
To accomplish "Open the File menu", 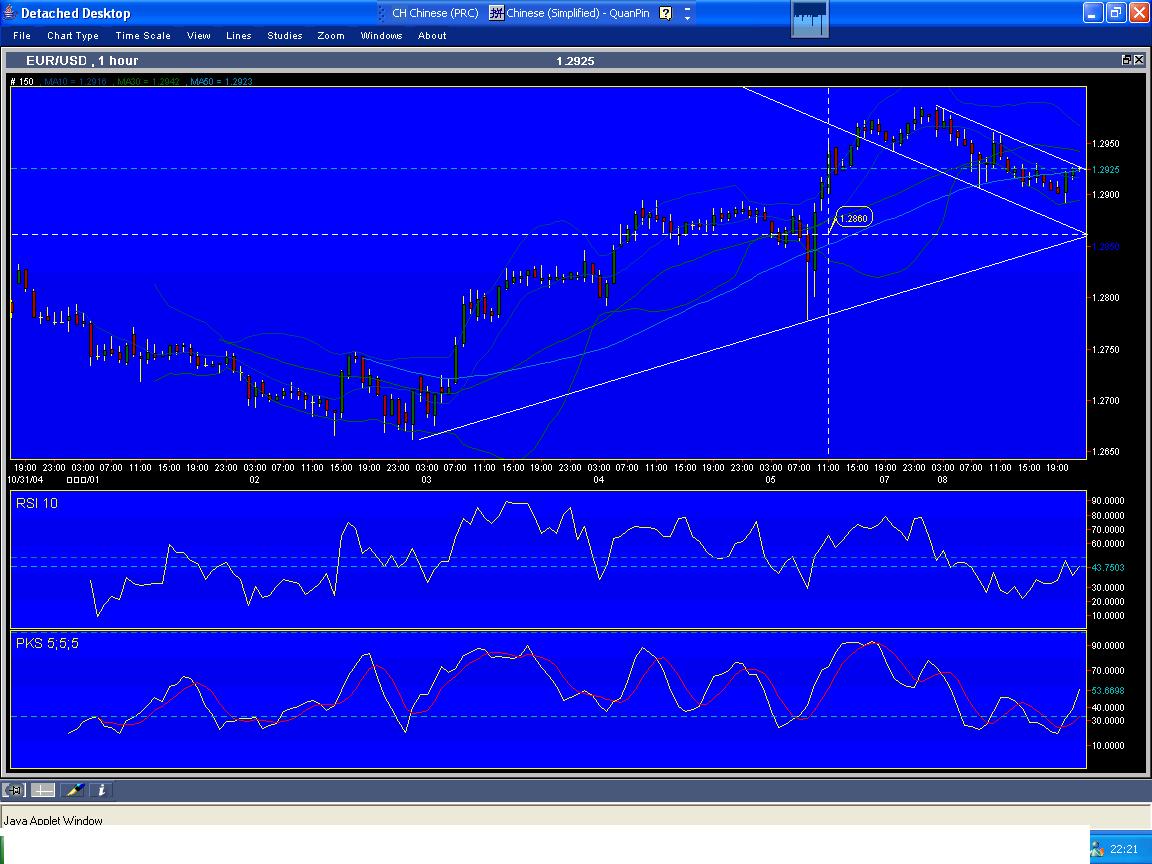I will [22, 35].
